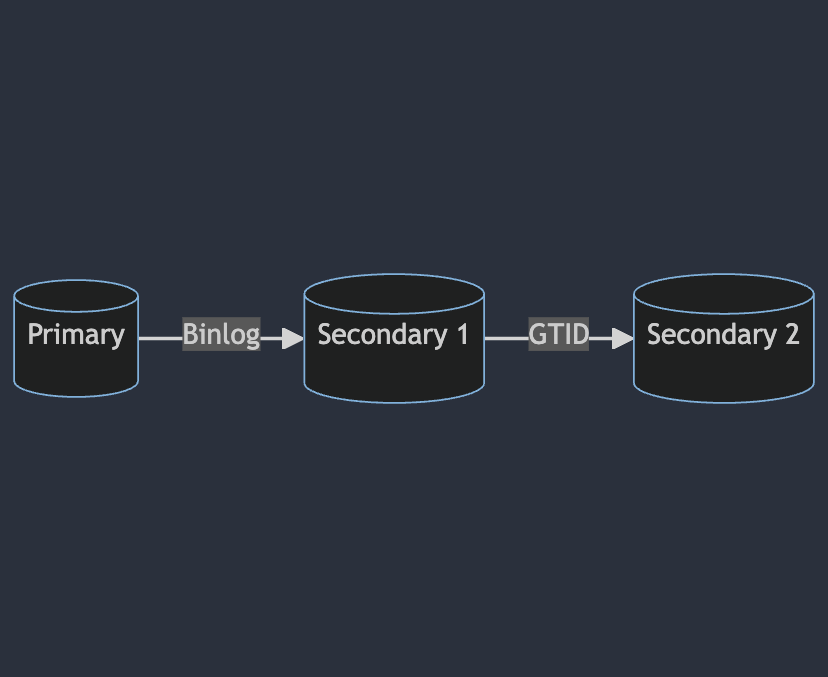The height and width of the screenshot is (677, 828).
Task: Click the Binlog edge label
Action: point(221,334)
